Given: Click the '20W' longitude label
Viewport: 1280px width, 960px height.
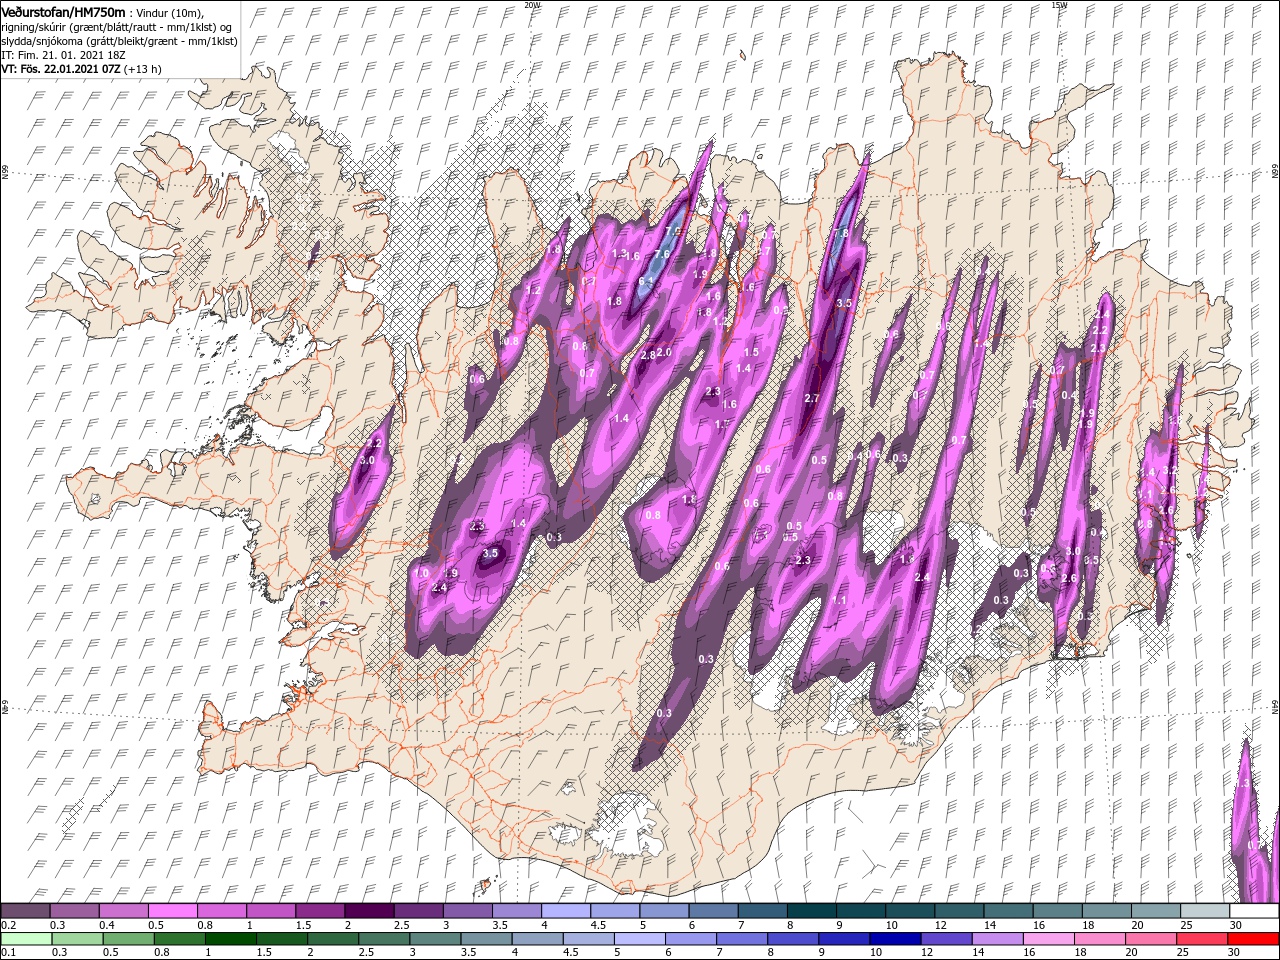Looking at the screenshot, I should (x=532, y=5).
